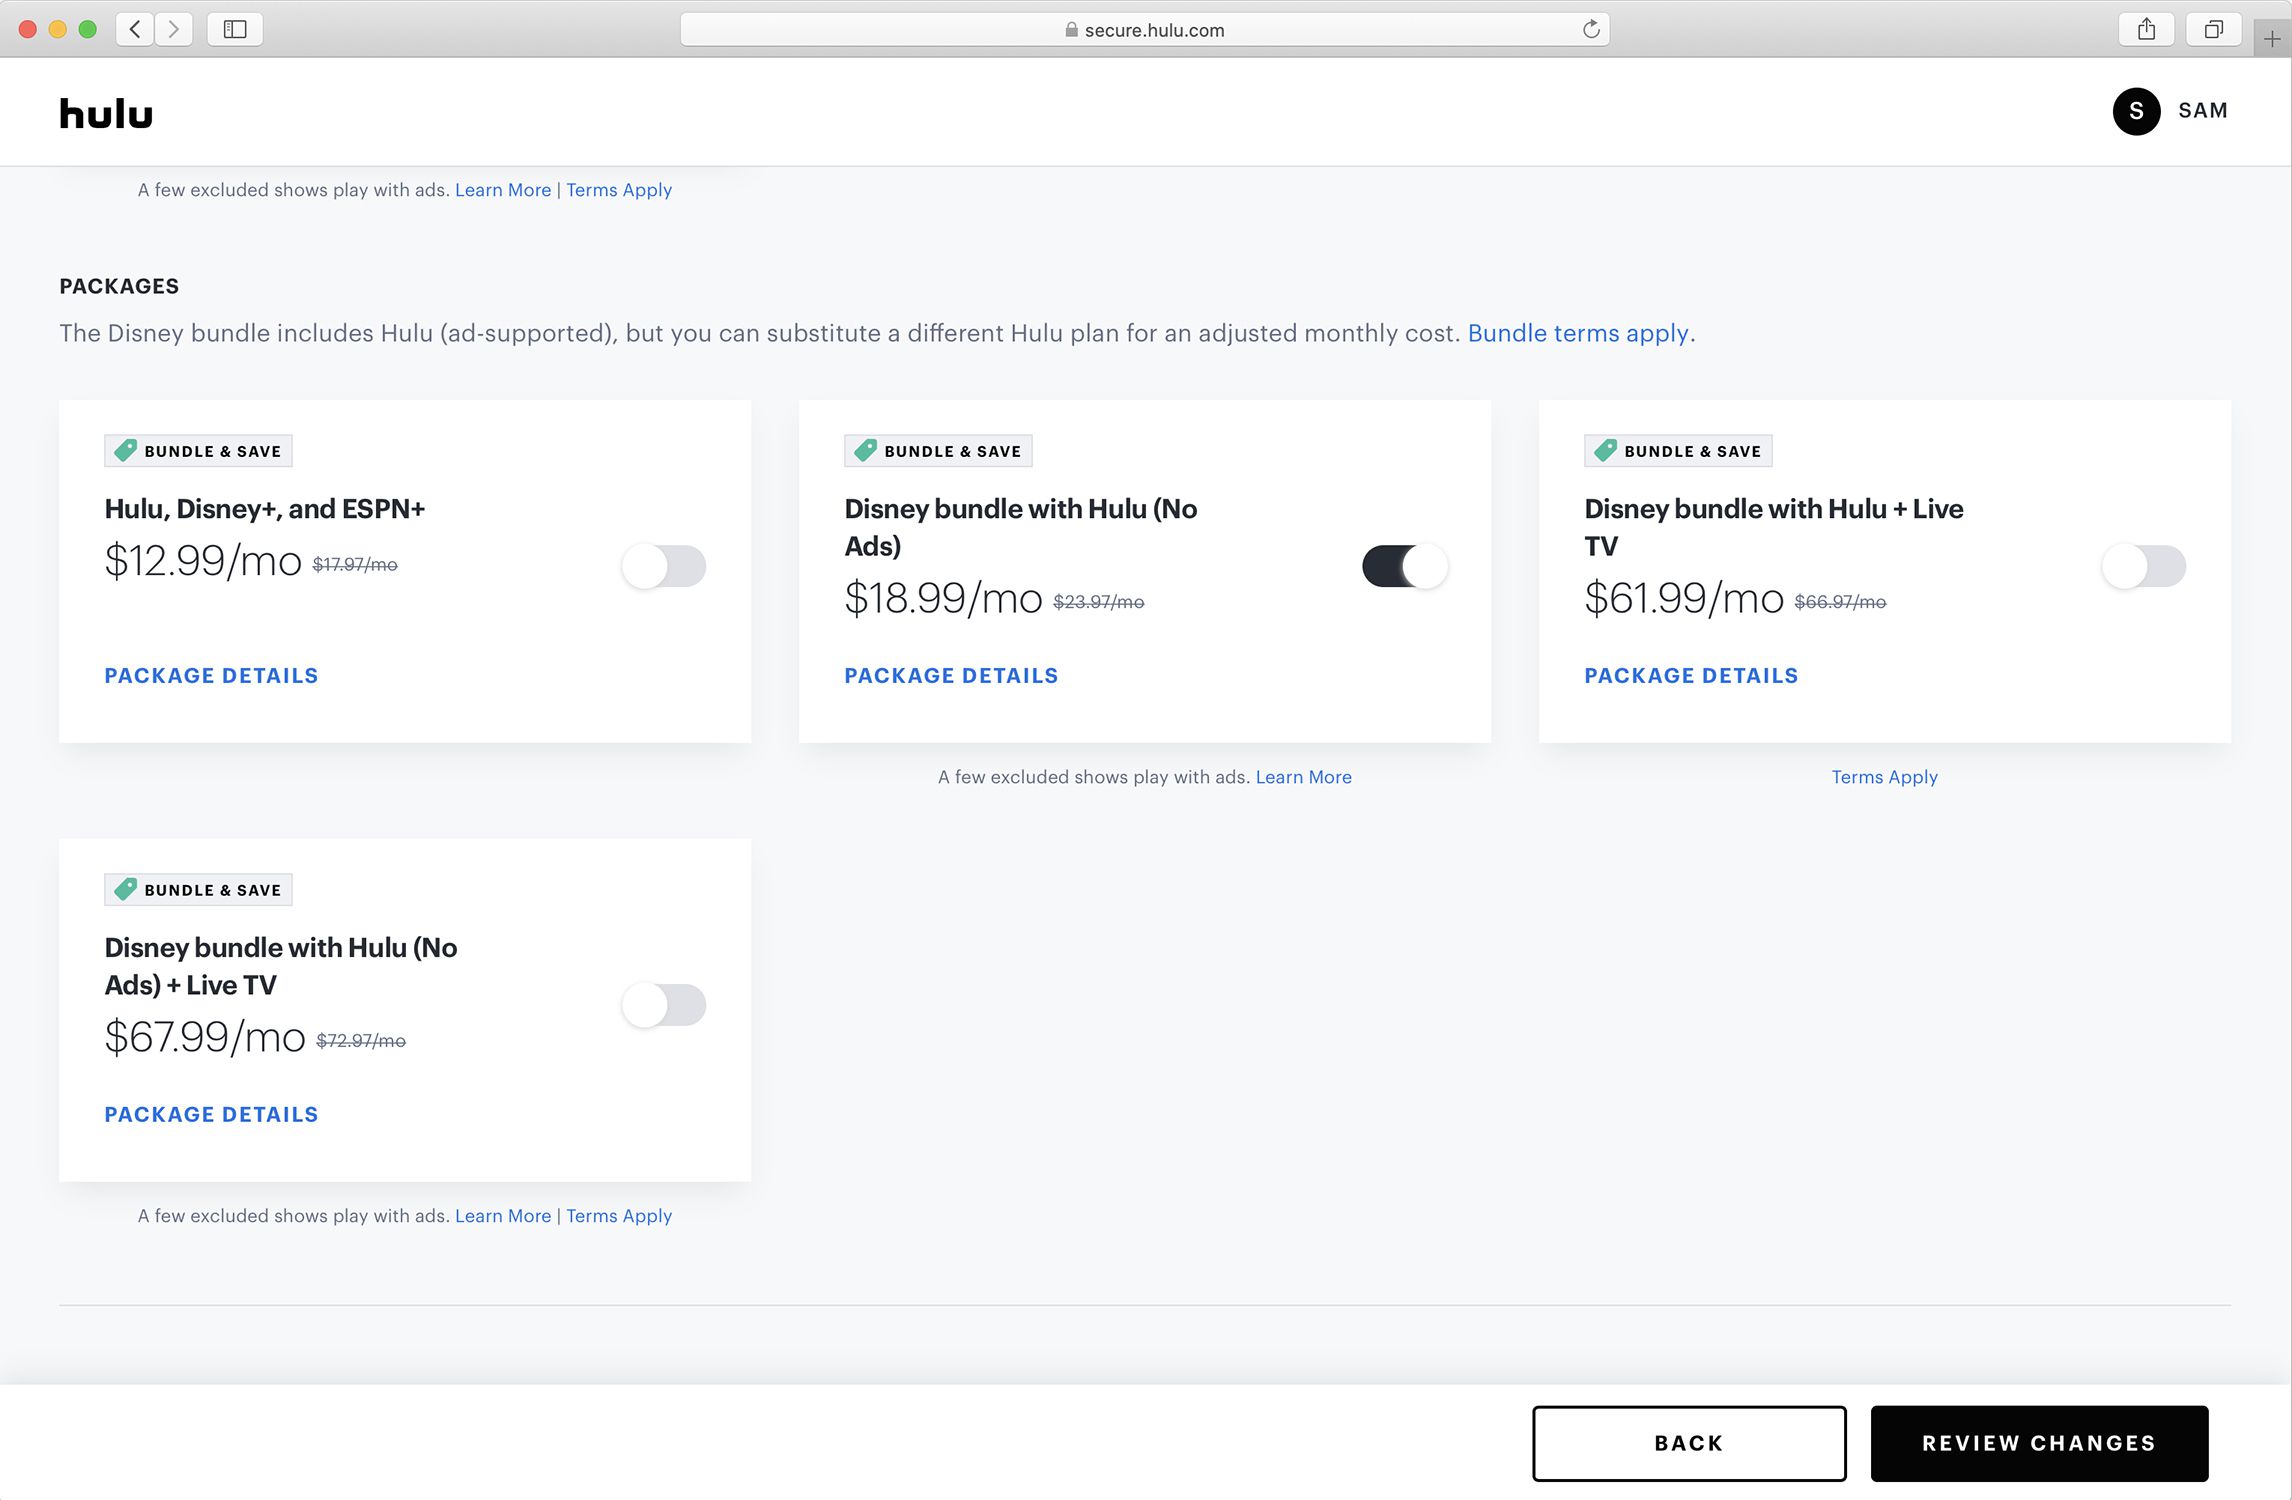This screenshot has height=1500, width=2292.
Task: Click the Bundle & Save tag on the $12.99 card
Action: coord(198,451)
